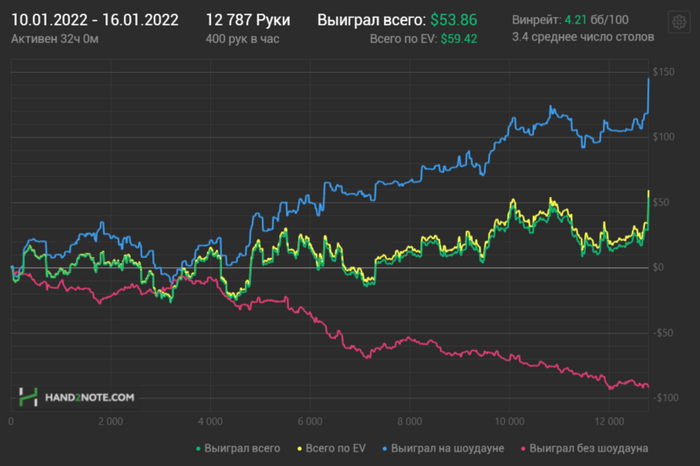Click the winrate value 4.21 бб/100
The height and width of the screenshot is (466, 700).
pos(596,20)
